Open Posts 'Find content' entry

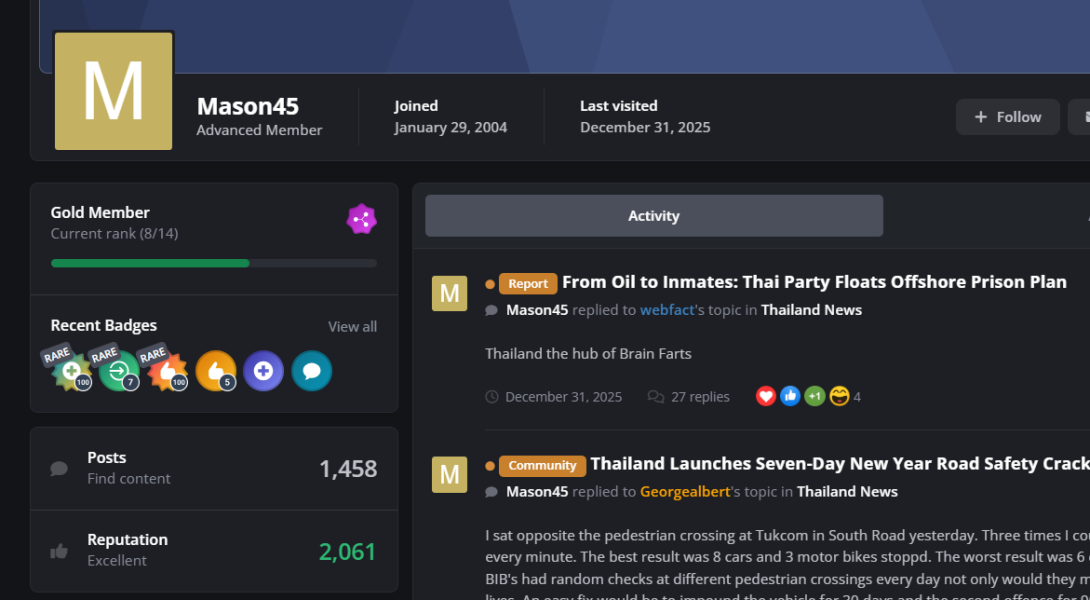point(128,479)
